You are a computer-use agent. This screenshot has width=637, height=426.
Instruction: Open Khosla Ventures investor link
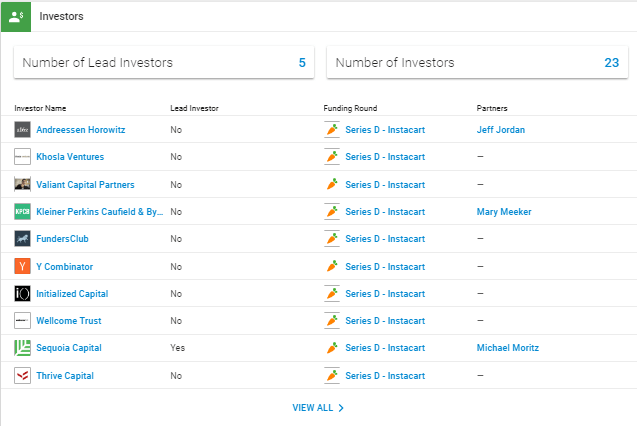(70, 156)
